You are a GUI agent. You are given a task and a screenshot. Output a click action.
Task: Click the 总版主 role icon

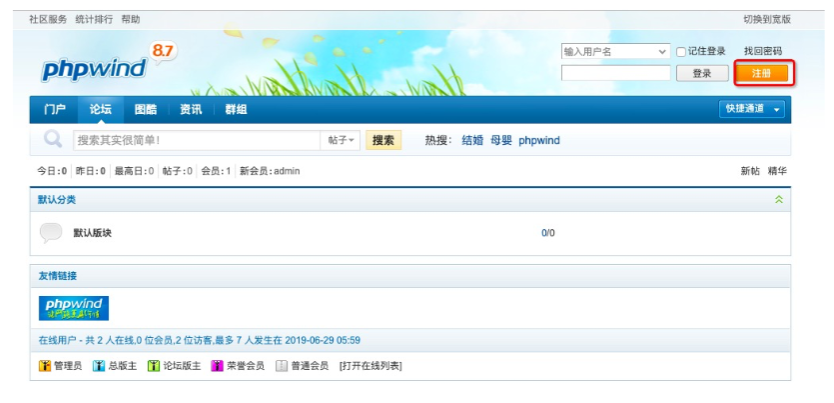coord(98,366)
